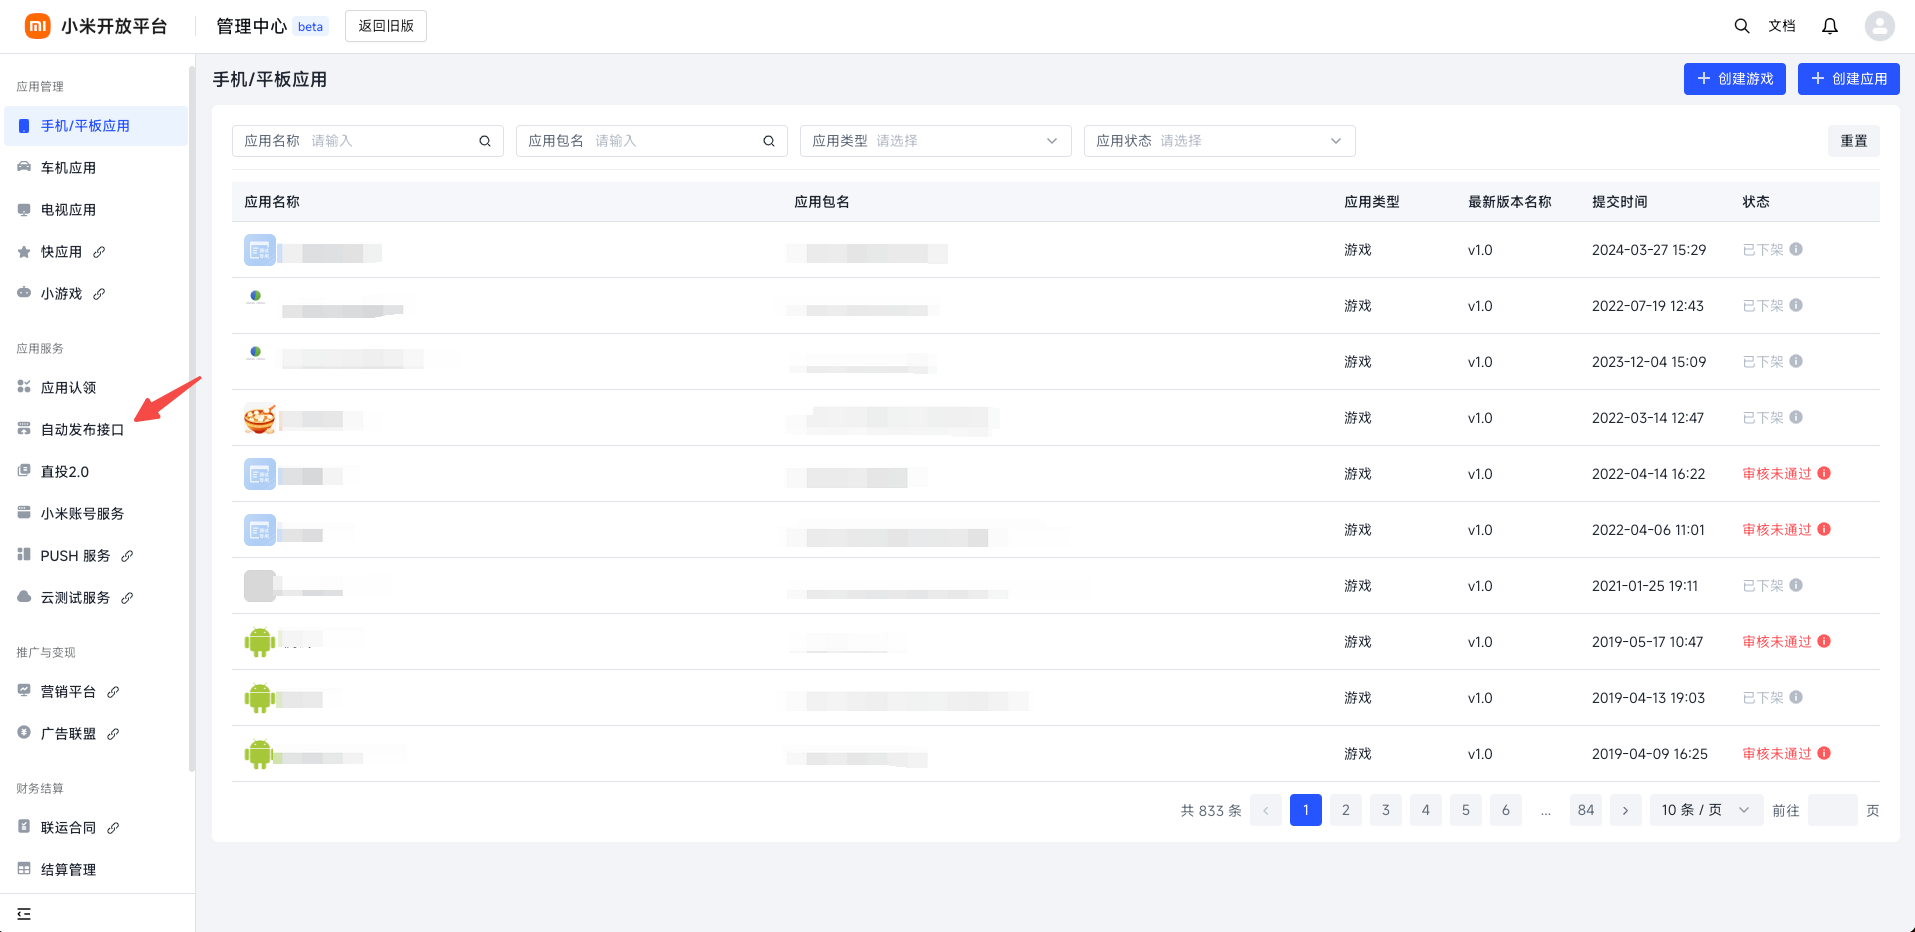Click the 云测试服务 cloud icon
1915x932 pixels.
point(24,597)
